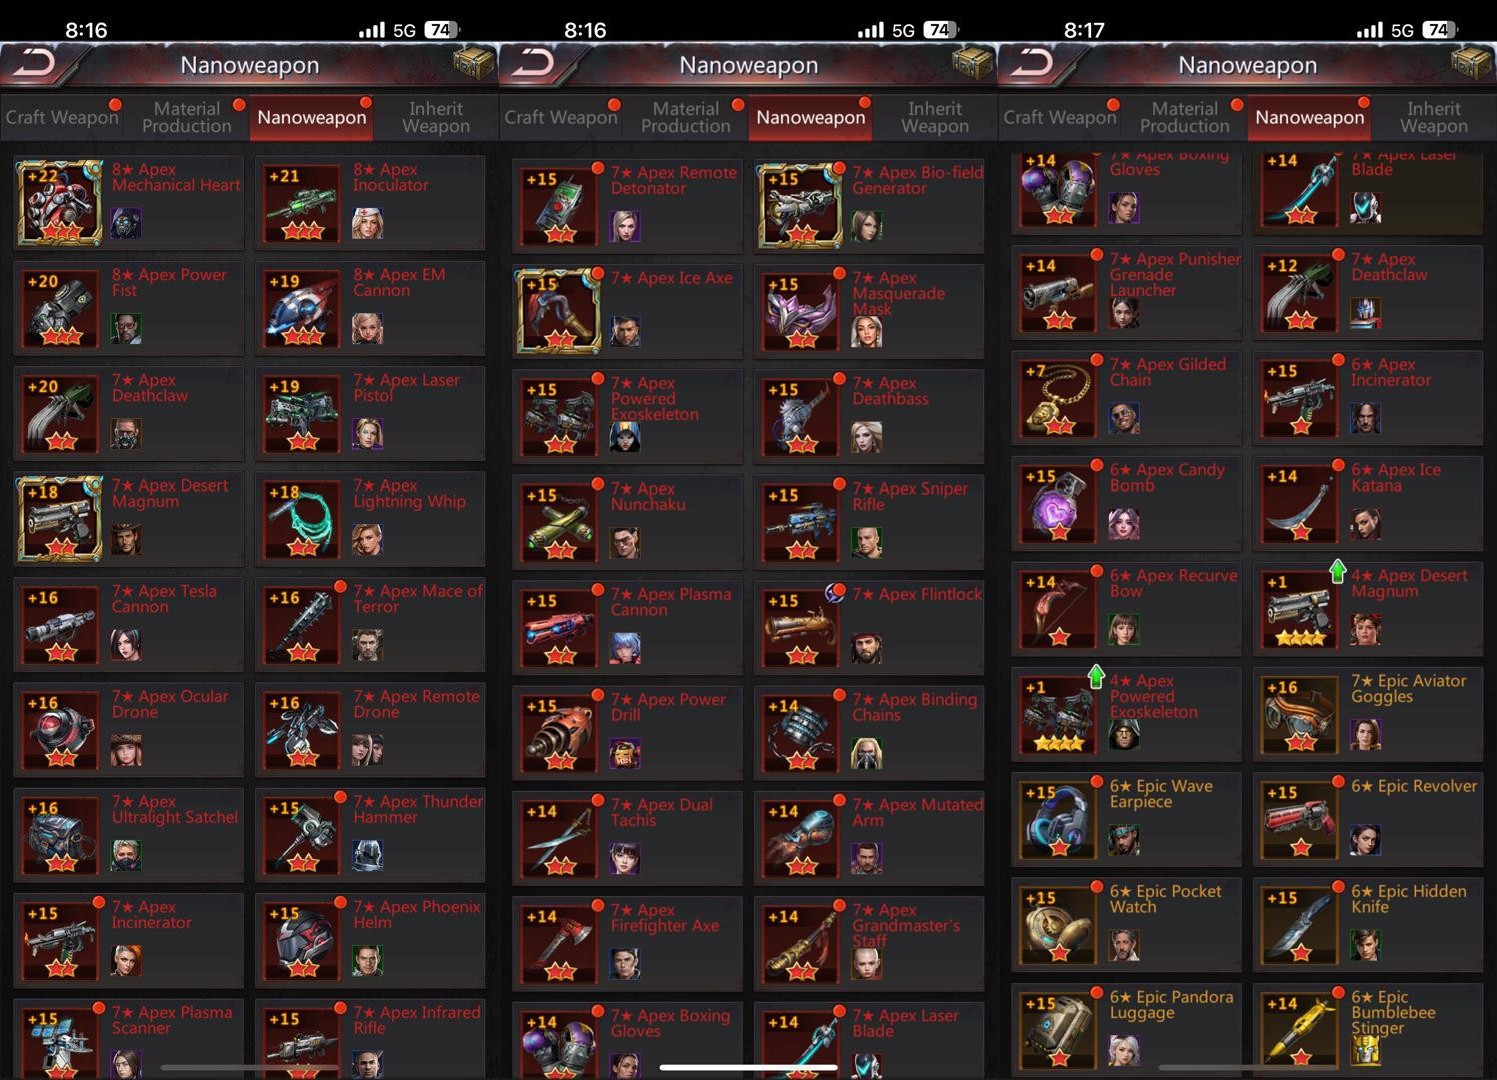Viewport: 1497px width, 1080px height.
Task: Go back using arrow in 8:17 screen
Action: click(1035, 65)
